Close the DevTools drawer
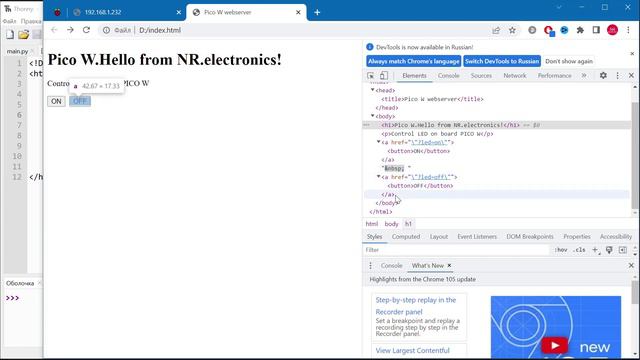Viewport: 640px width, 360px height. (x=631, y=265)
